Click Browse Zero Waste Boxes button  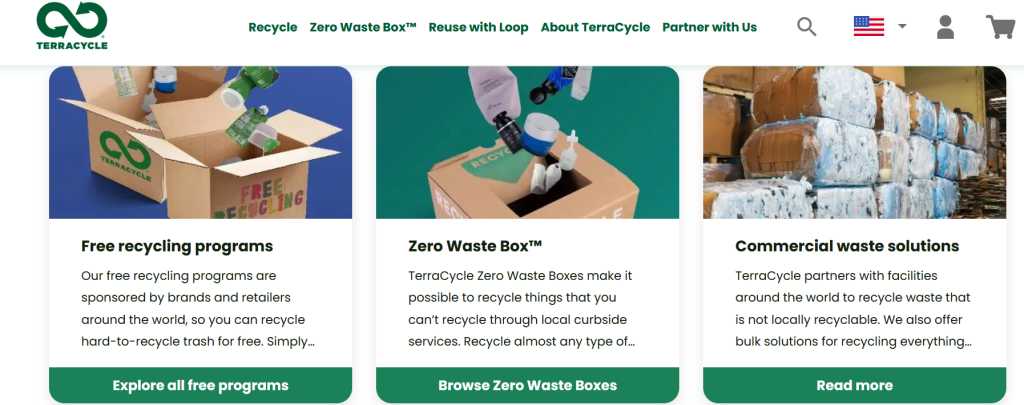point(528,385)
